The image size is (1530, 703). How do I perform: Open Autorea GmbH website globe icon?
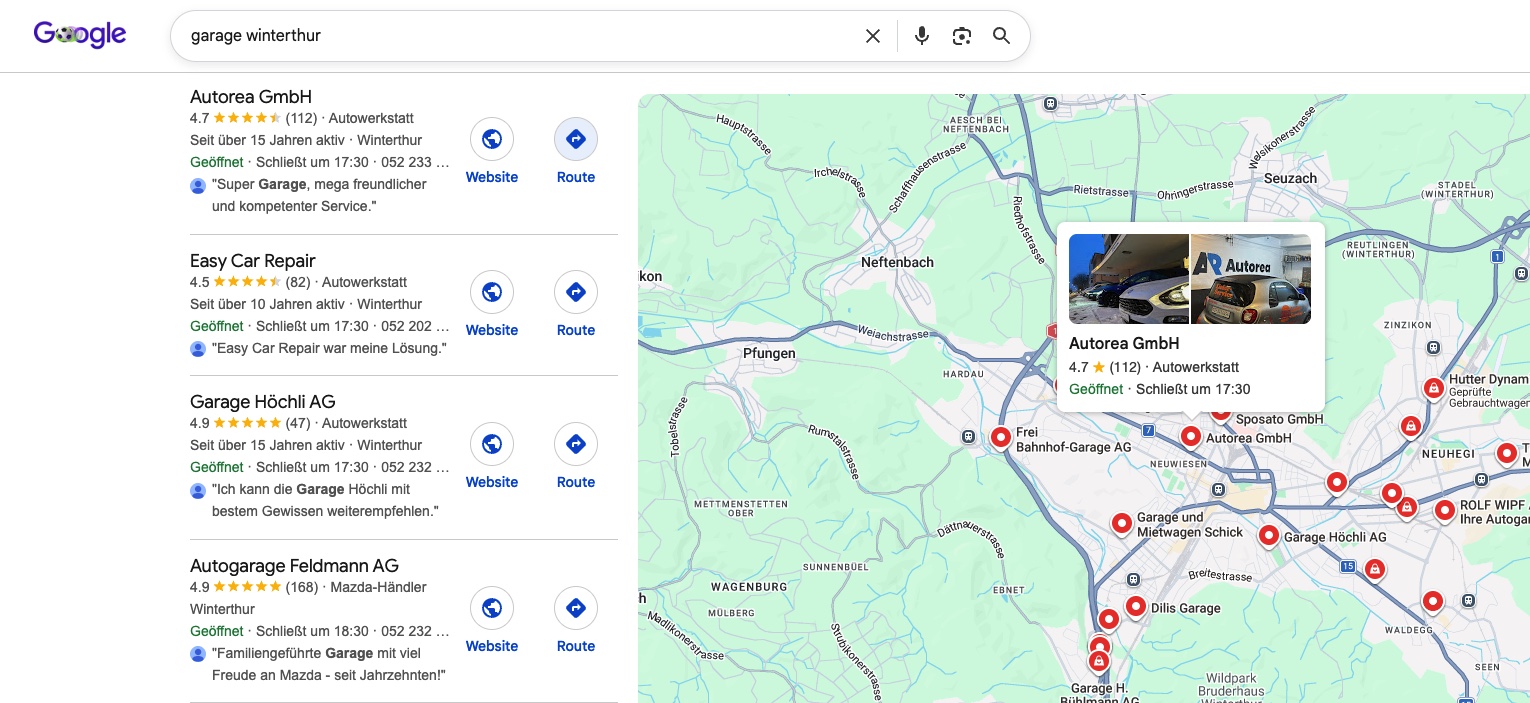point(492,140)
